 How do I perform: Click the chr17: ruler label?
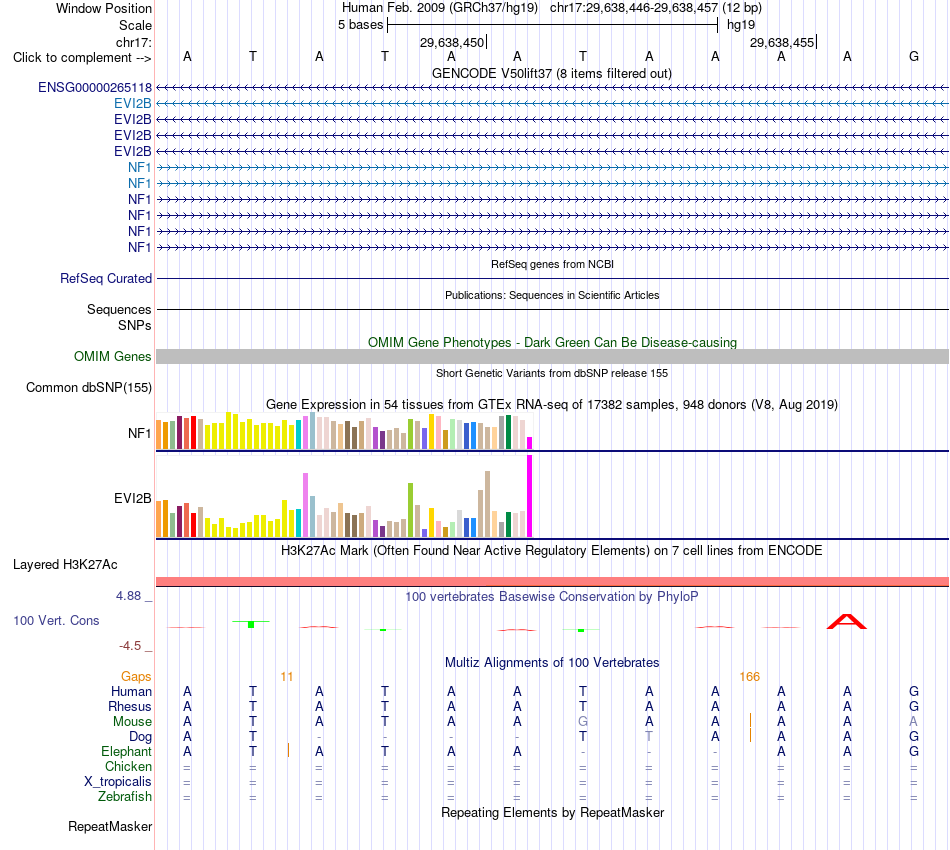(x=134, y=42)
